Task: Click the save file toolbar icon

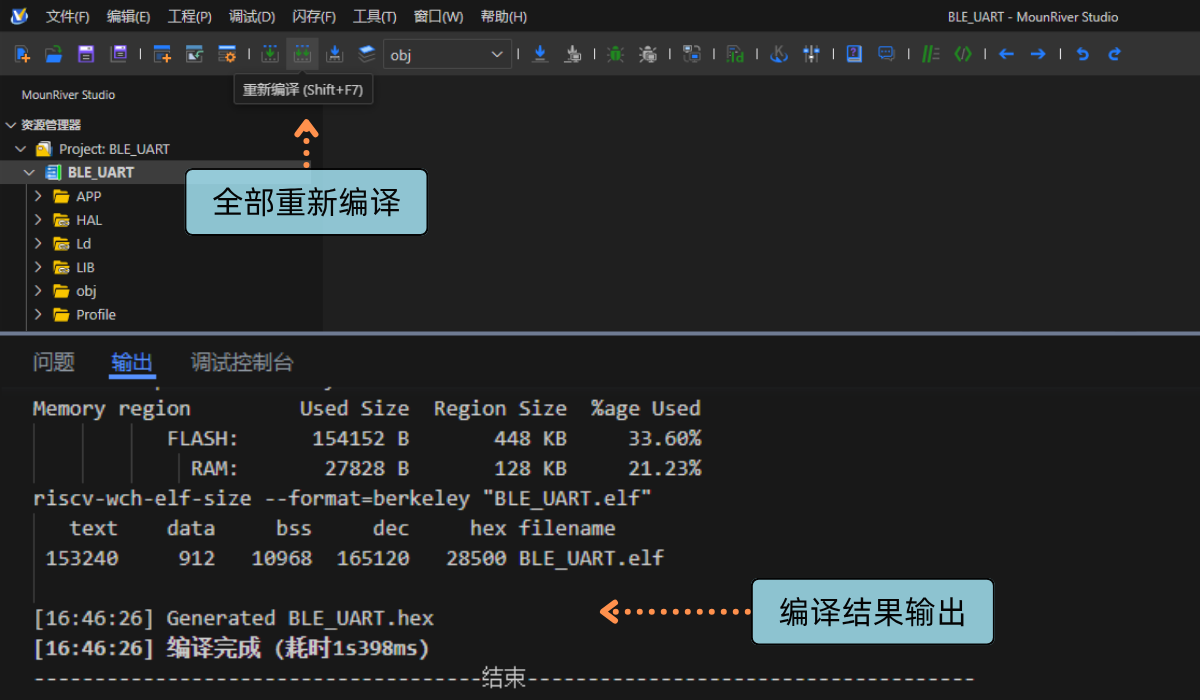Action: [86, 54]
